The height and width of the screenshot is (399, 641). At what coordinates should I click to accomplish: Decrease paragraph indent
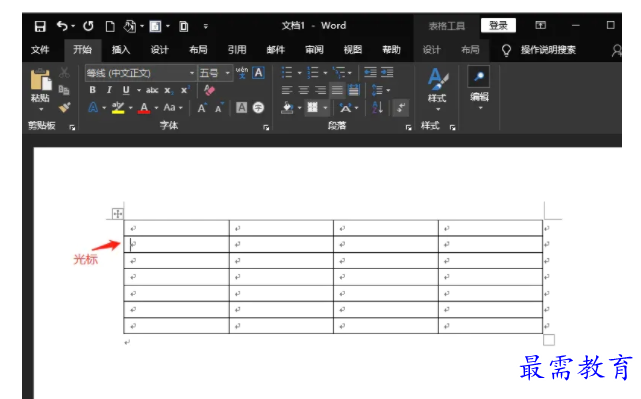pyautogui.click(x=370, y=73)
